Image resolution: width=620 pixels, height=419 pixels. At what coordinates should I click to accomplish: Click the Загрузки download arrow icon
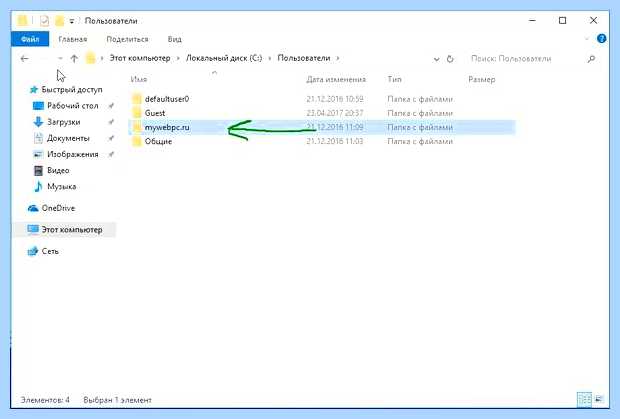coord(38,122)
